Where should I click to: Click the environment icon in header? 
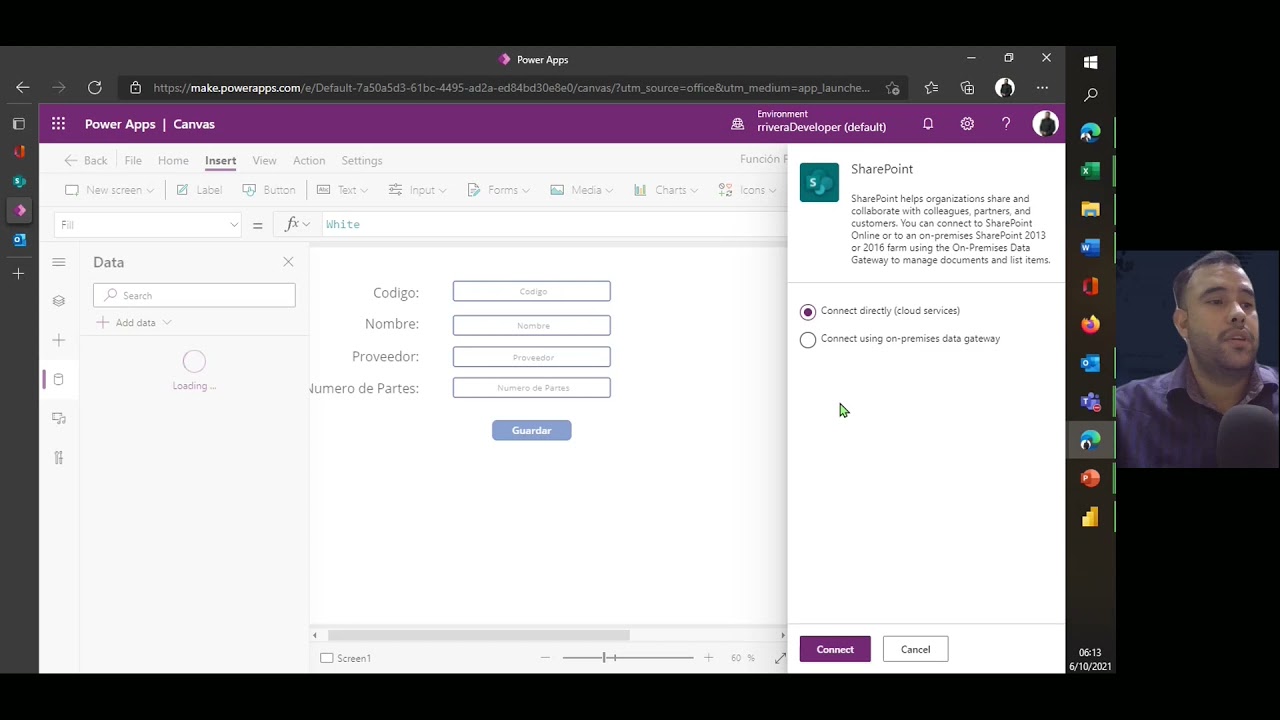coord(738,124)
